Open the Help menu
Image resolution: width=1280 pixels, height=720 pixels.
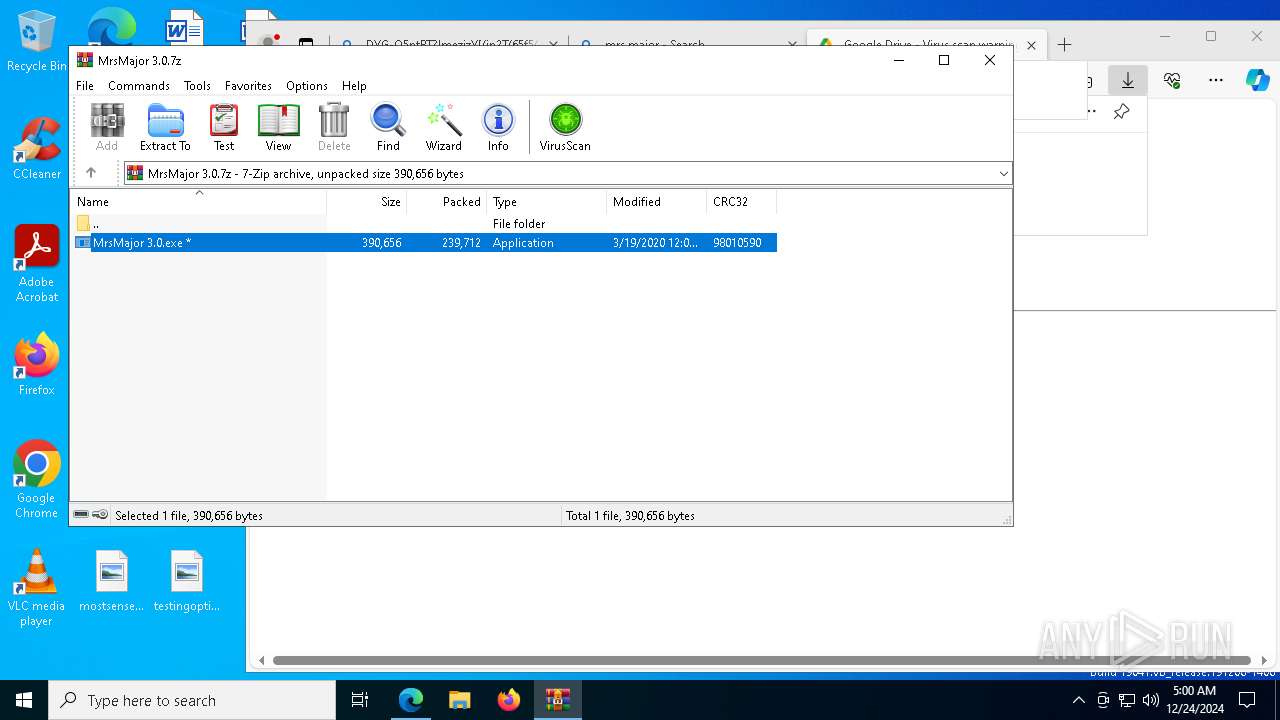point(354,86)
